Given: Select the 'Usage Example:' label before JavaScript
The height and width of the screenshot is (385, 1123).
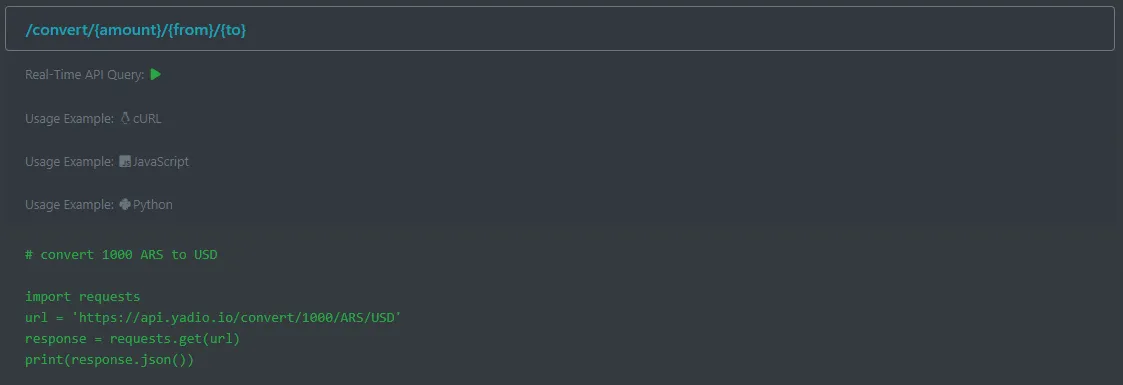Looking at the screenshot, I should [x=69, y=162].
